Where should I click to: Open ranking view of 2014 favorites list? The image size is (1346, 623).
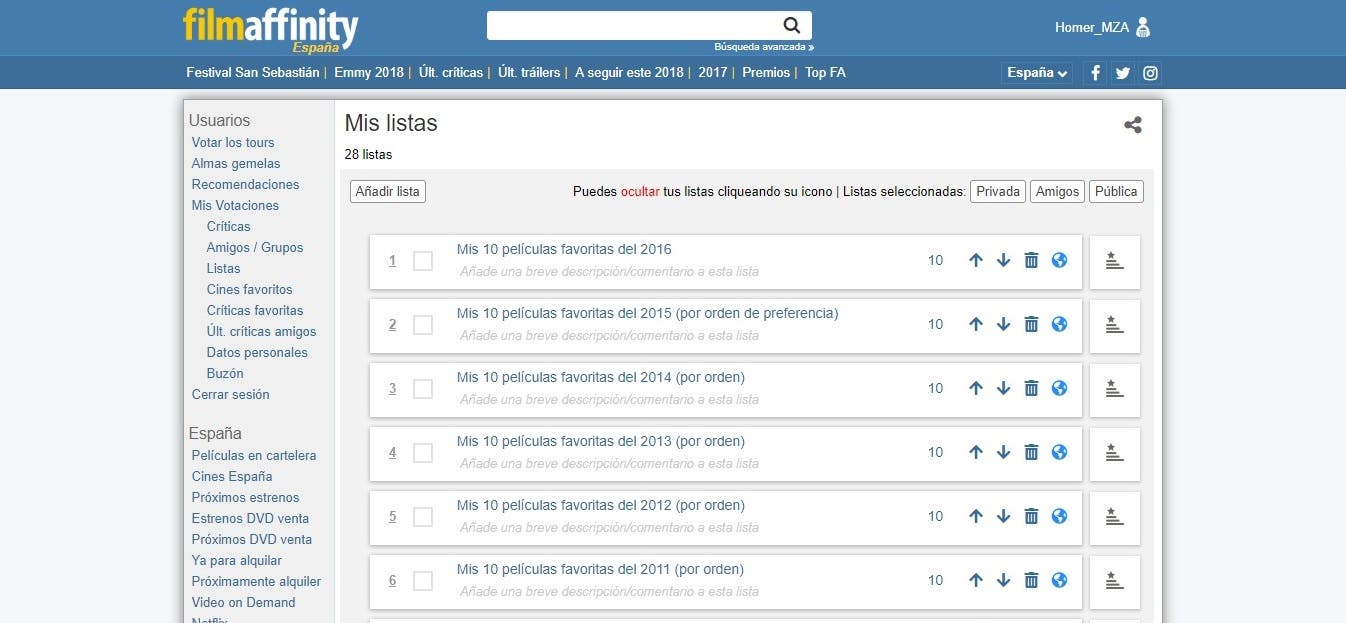[x=1115, y=389]
